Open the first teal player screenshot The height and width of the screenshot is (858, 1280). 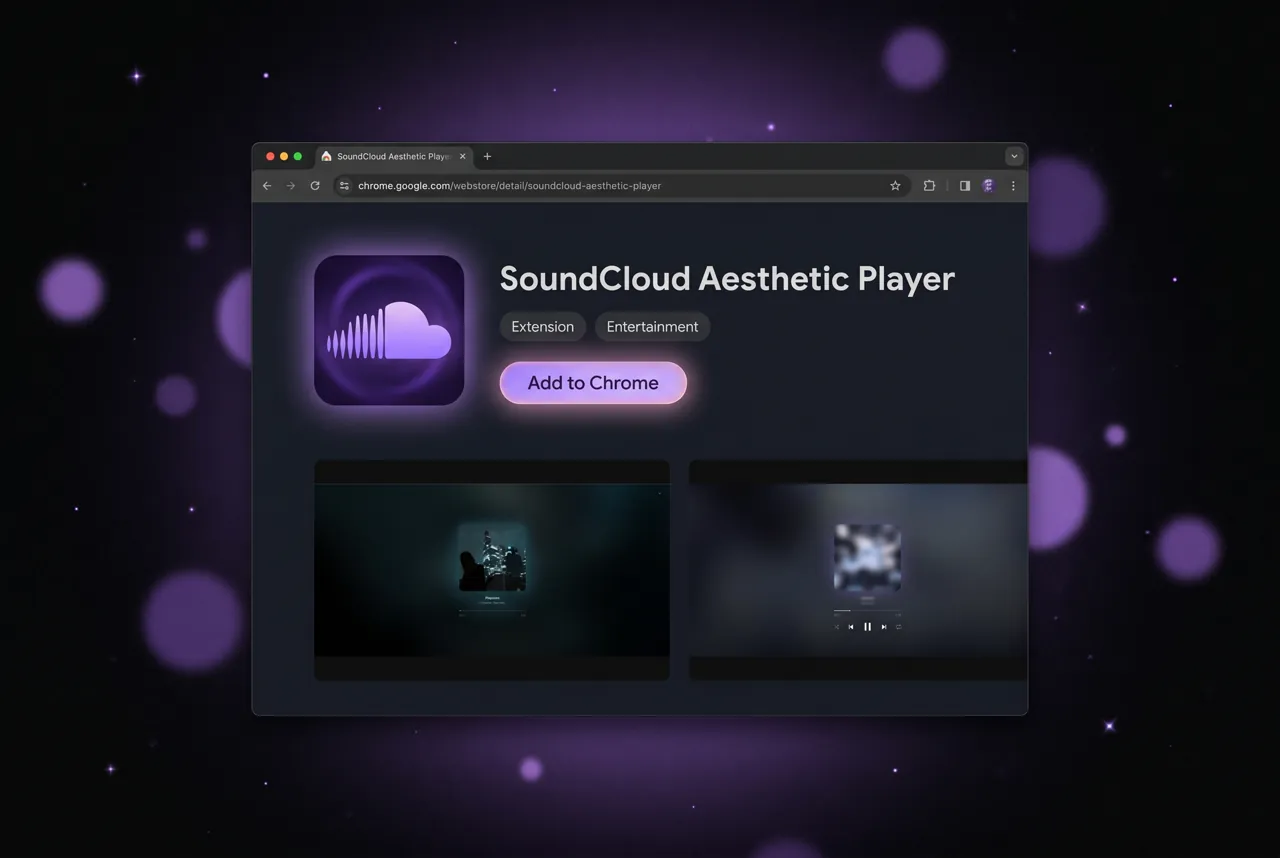click(492, 570)
